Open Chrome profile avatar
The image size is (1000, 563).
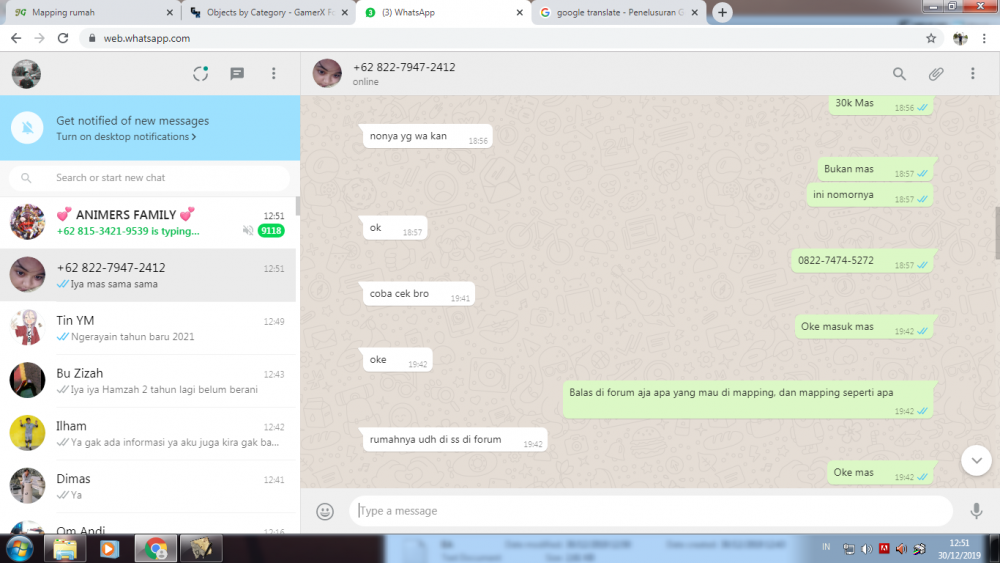[960, 38]
